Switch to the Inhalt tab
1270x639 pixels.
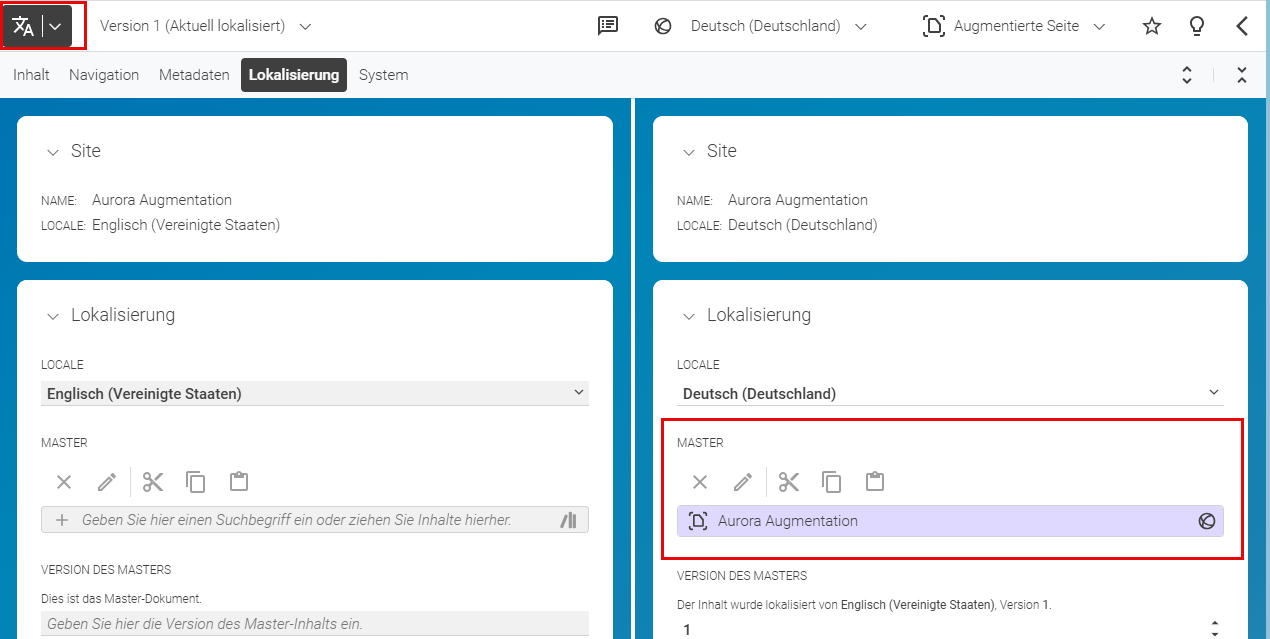click(x=31, y=75)
